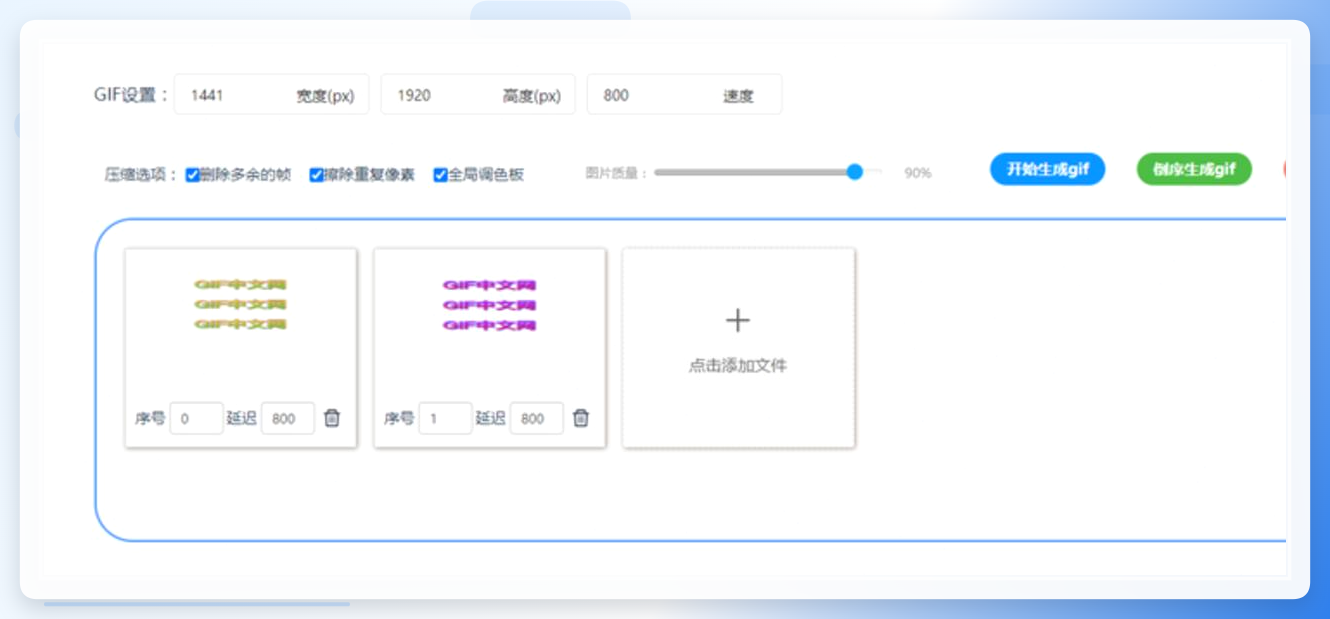Image resolution: width=1330 pixels, height=619 pixels.
Task: Click the 序号 field with value 1
Action: (445, 419)
